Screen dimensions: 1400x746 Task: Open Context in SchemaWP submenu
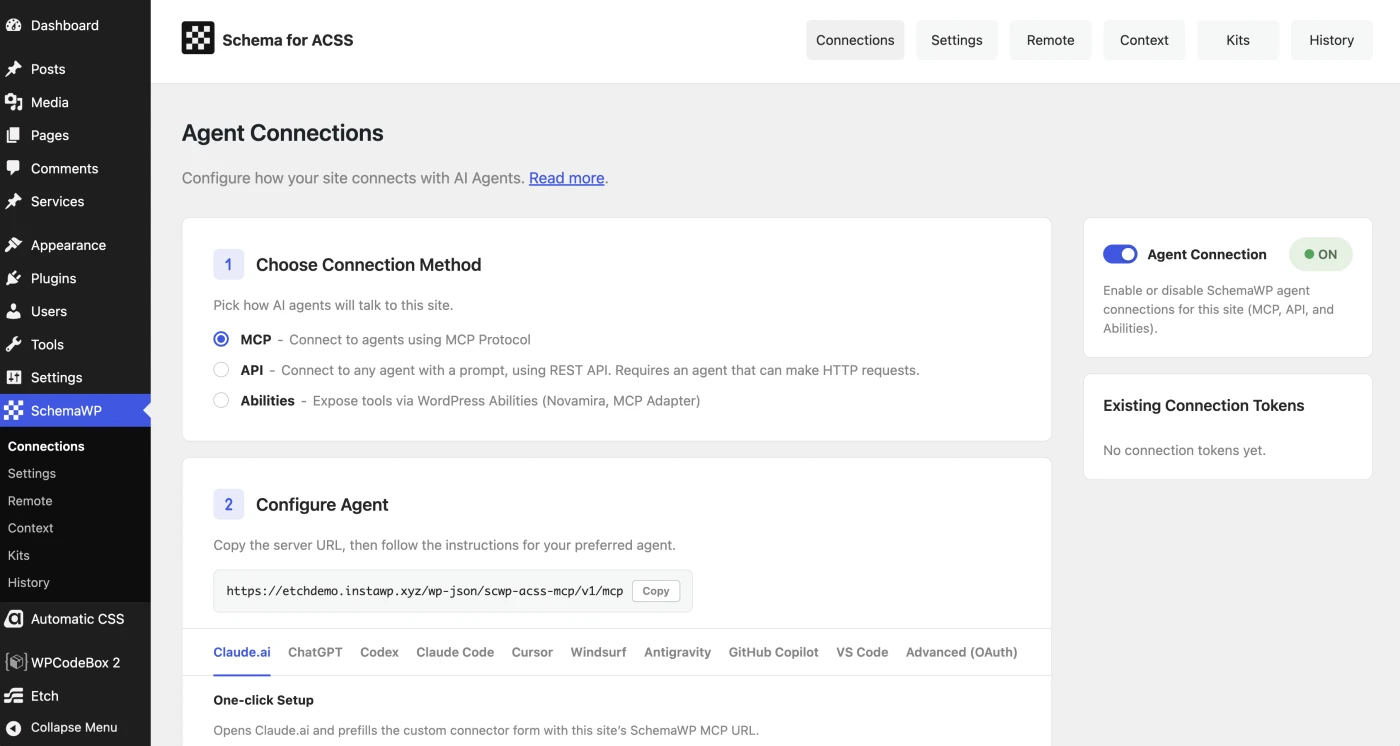click(x=31, y=527)
